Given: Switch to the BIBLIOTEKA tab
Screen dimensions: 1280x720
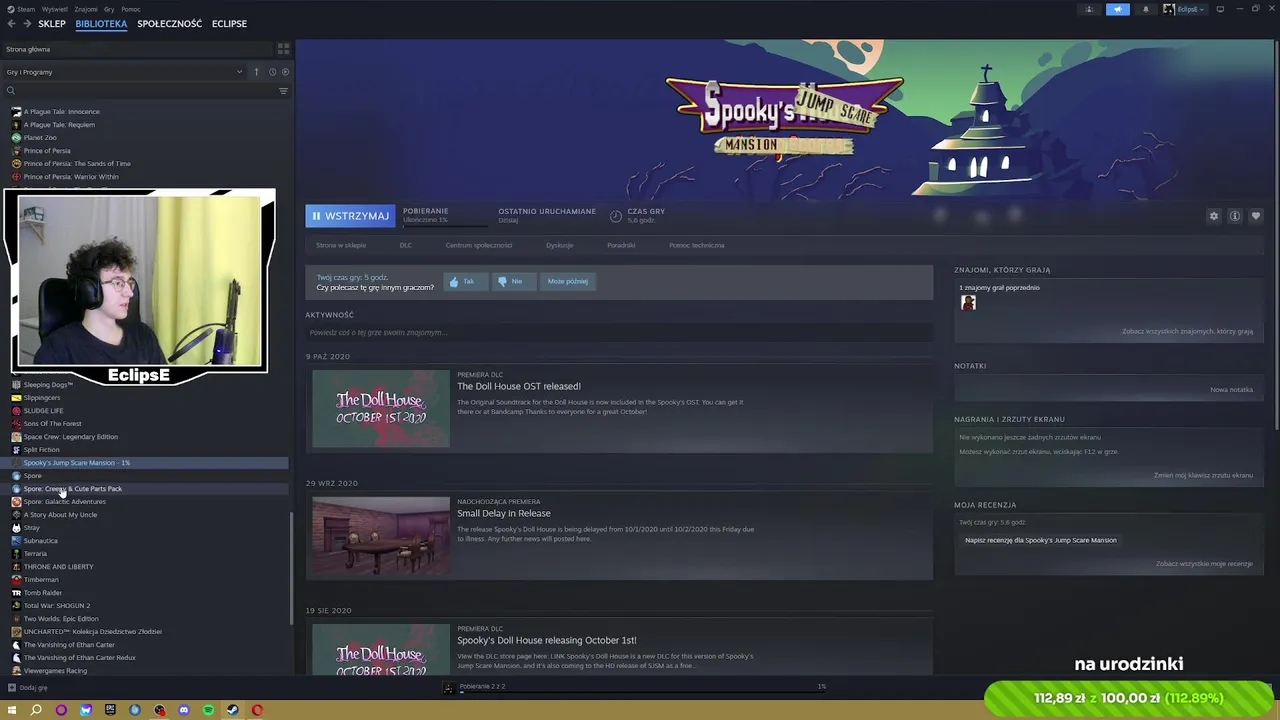Looking at the screenshot, I should point(101,24).
